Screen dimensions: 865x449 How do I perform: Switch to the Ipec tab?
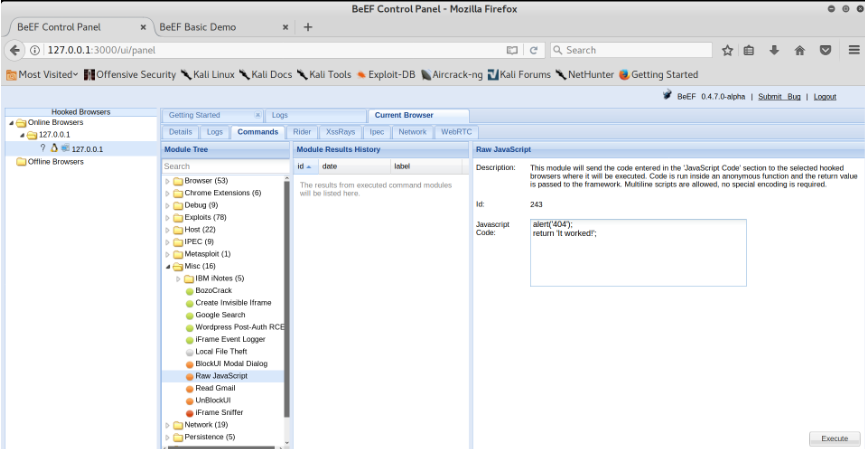(x=377, y=132)
